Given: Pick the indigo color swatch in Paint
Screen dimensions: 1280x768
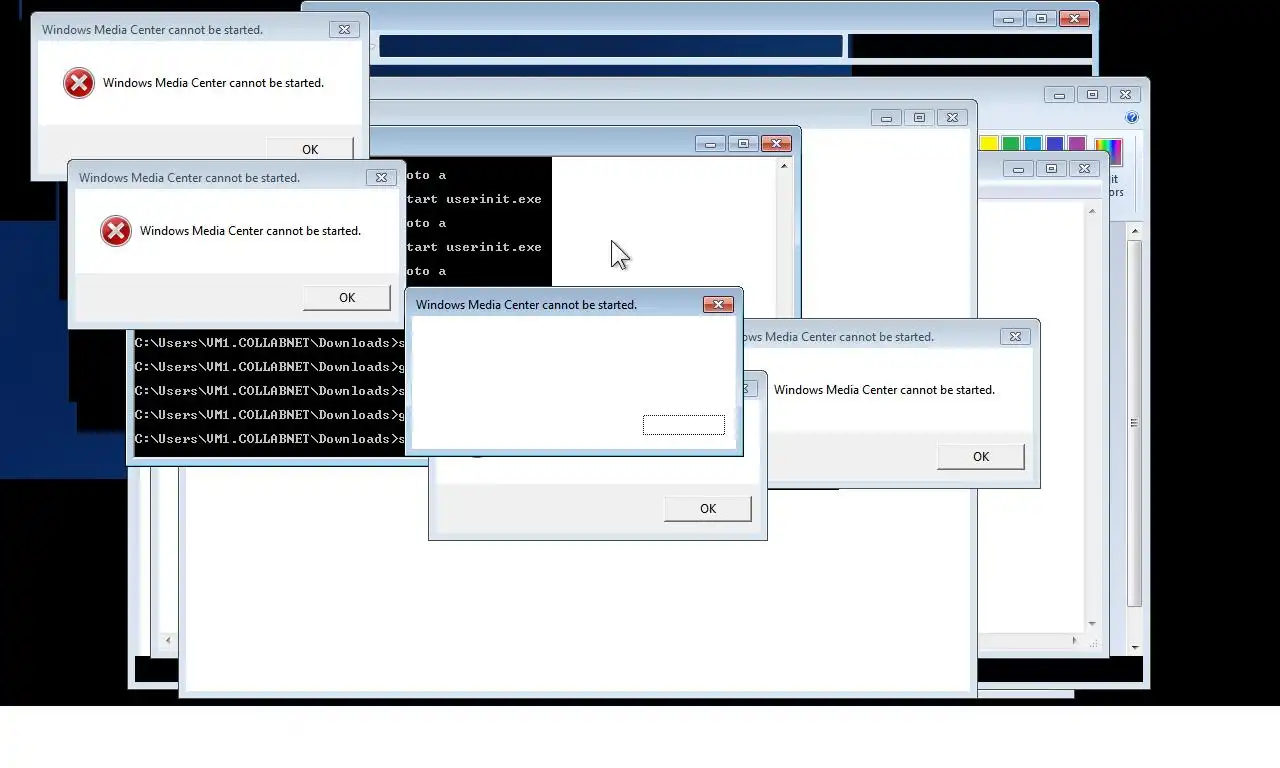Looking at the screenshot, I should (x=1055, y=145).
